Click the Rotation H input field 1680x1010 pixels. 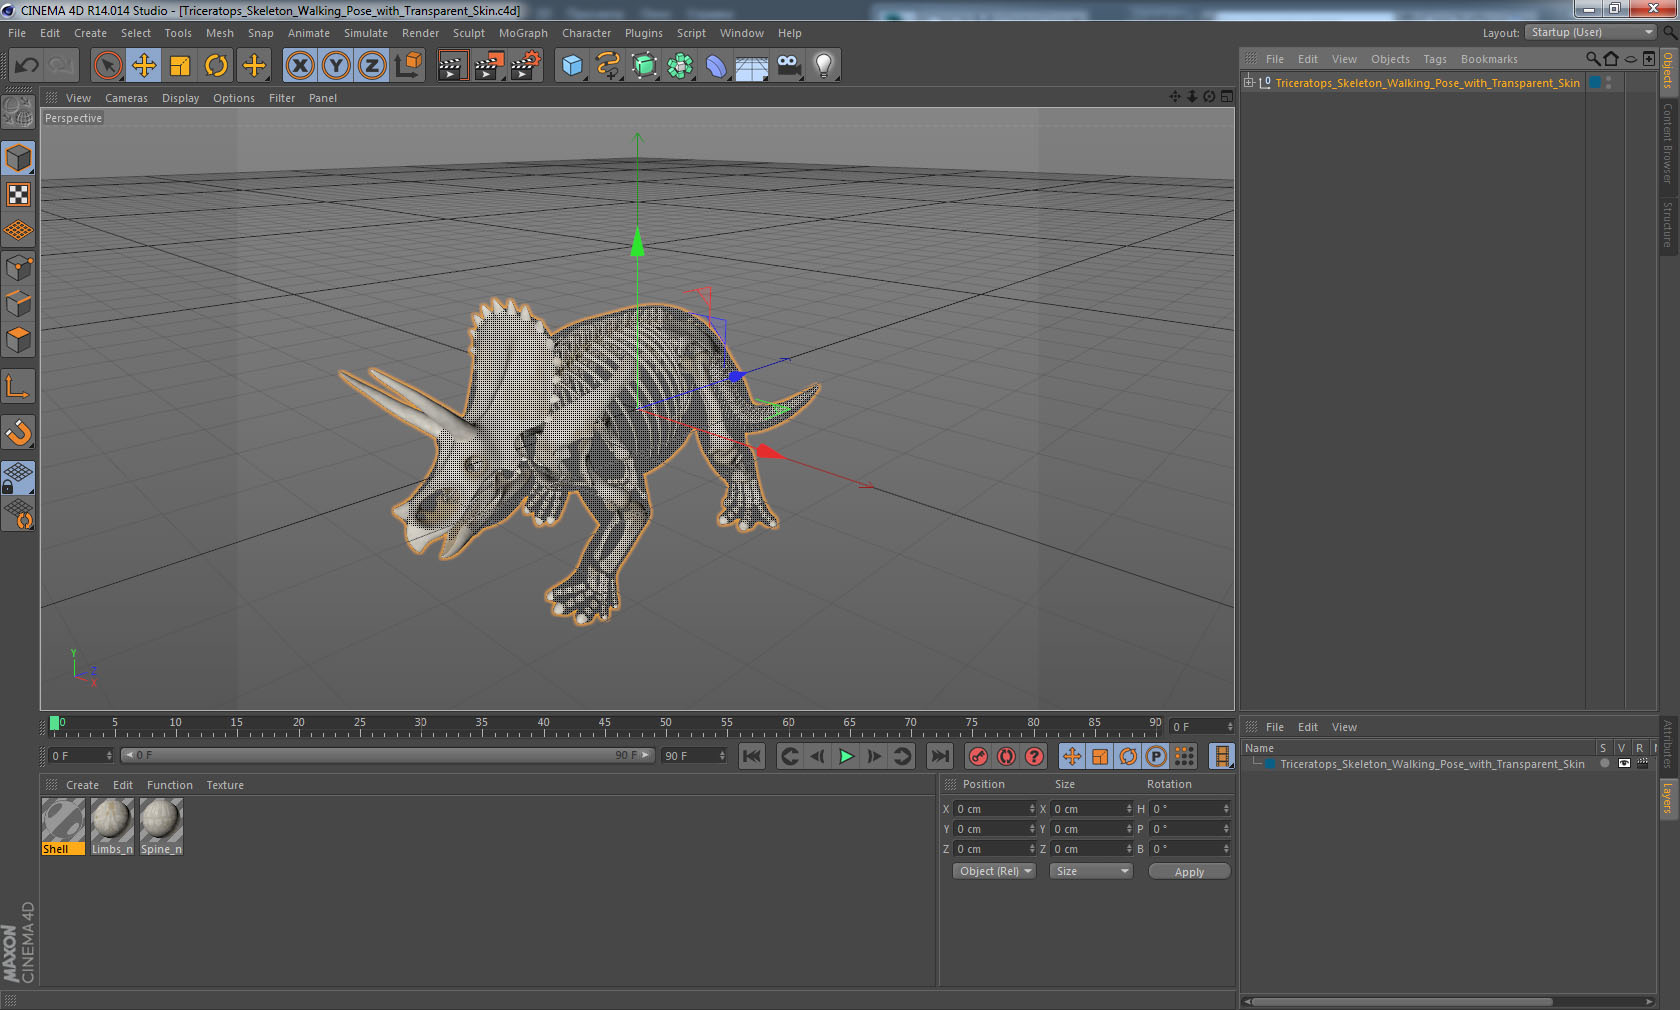[1190, 809]
